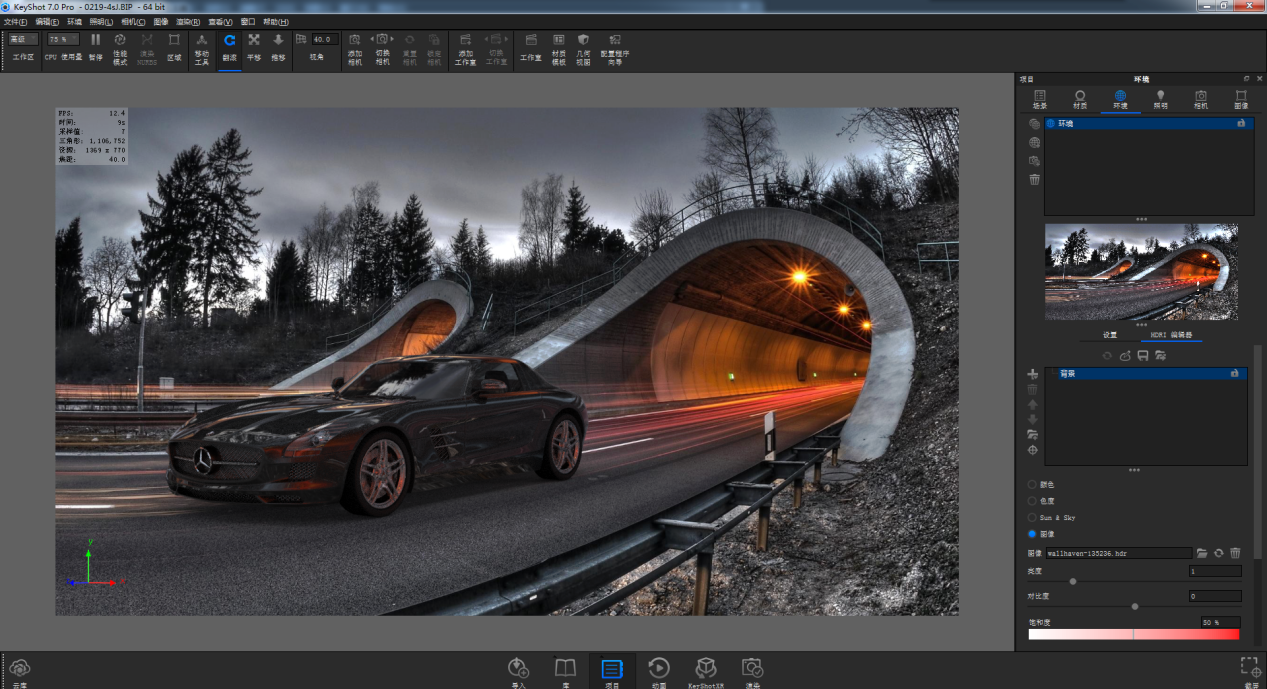Open the 动画 animation panel icon

(x=659, y=668)
